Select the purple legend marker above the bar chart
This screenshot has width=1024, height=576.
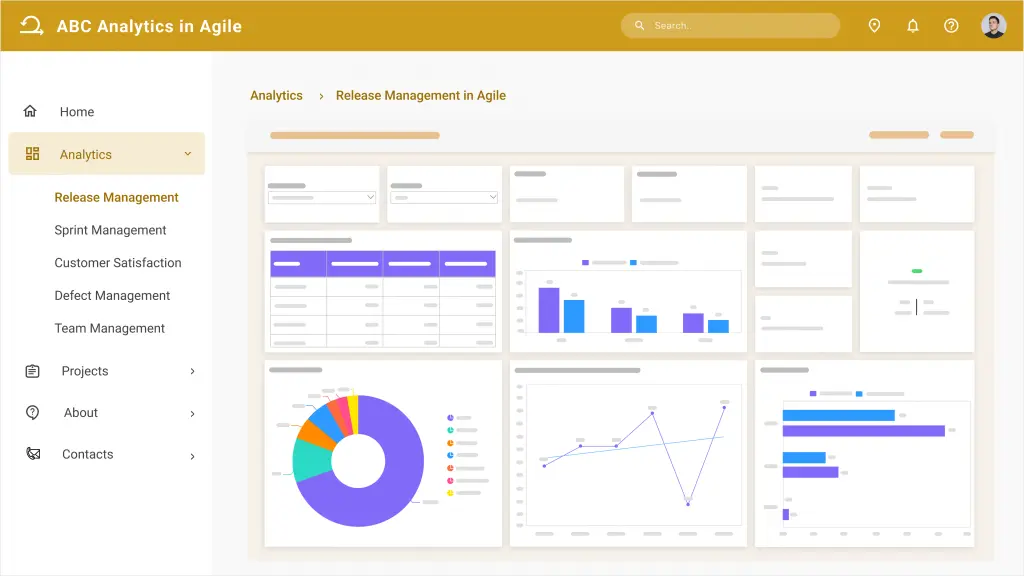pos(584,261)
